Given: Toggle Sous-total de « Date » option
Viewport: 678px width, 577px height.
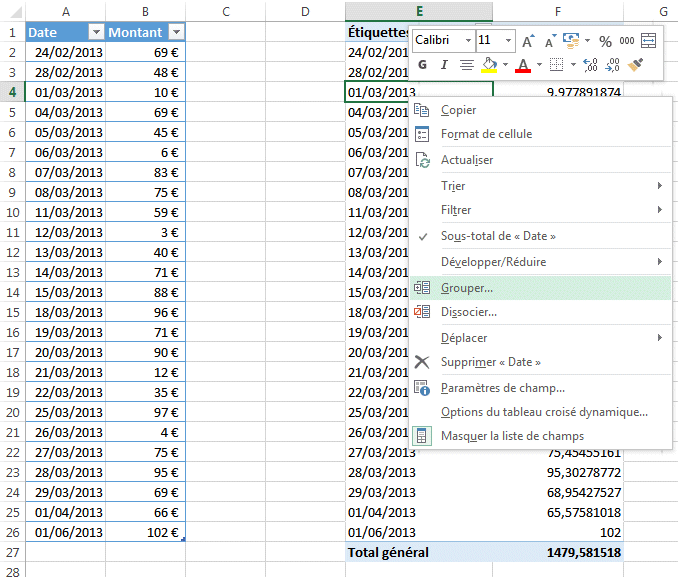Looking at the screenshot, I should (x=540, y=236).
